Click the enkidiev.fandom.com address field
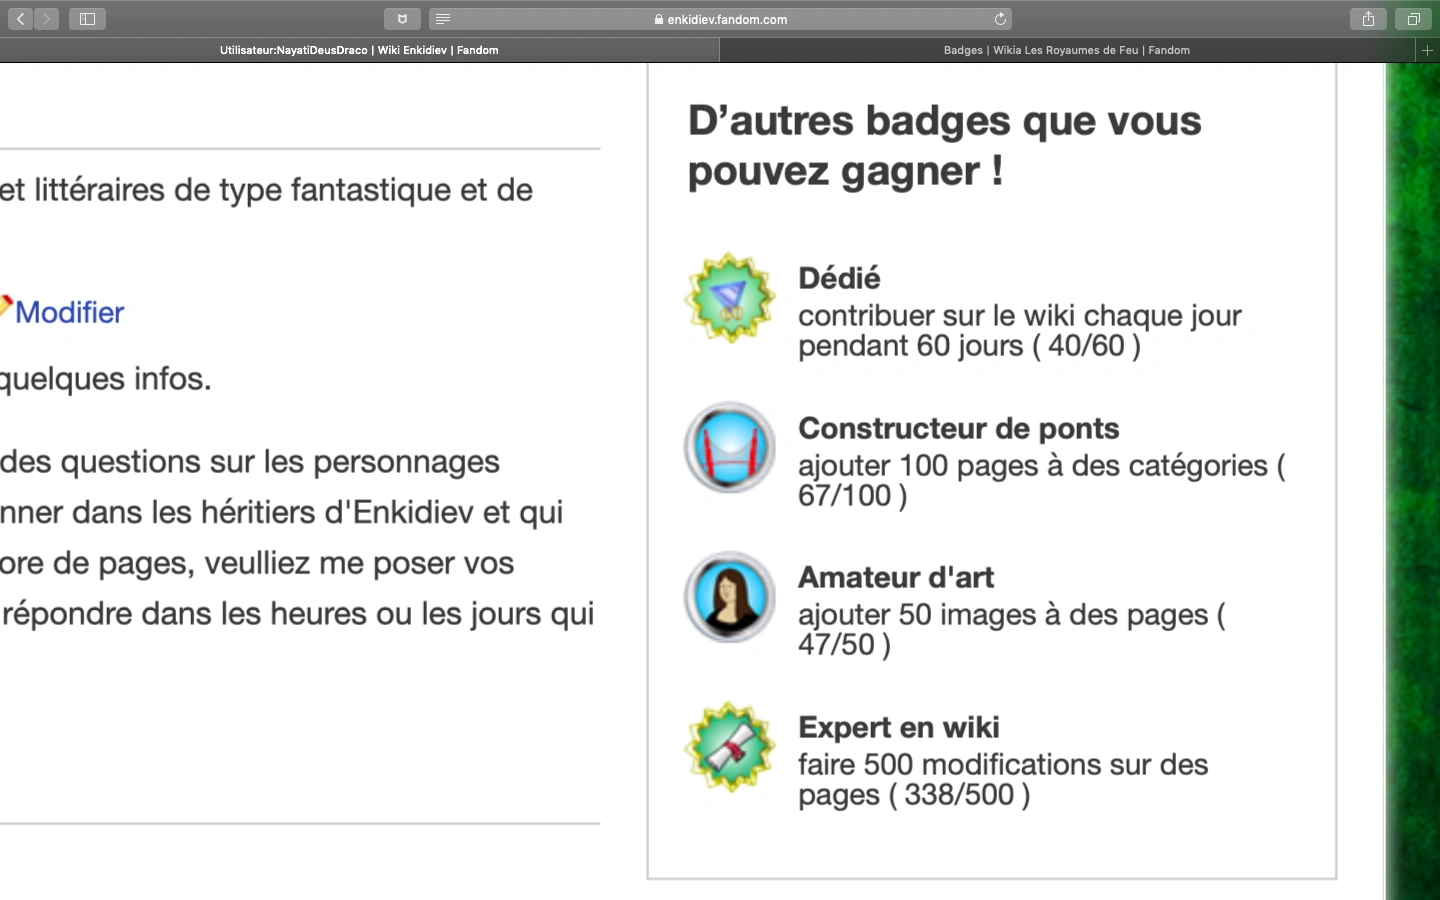This screenshot has height=900, width=1440. click(x=727, y=19)
